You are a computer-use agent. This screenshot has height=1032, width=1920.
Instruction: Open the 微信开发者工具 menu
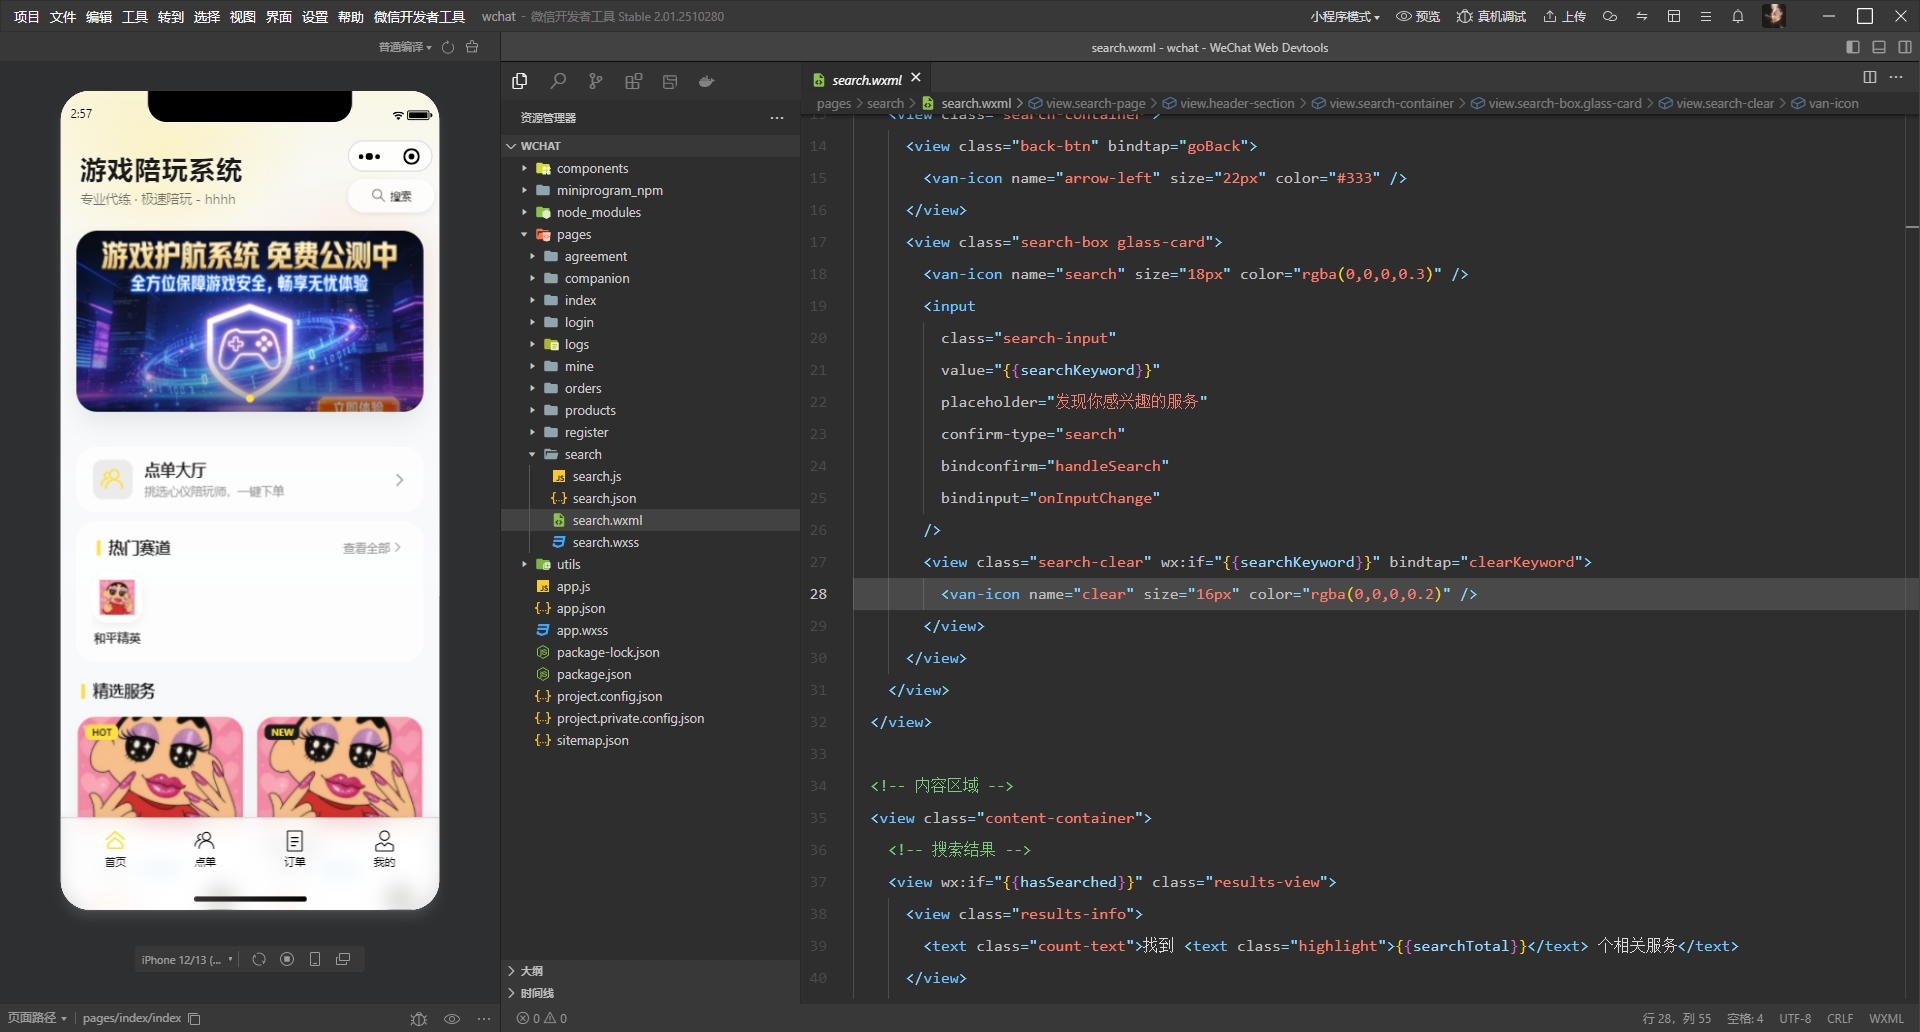pos(419,16)
